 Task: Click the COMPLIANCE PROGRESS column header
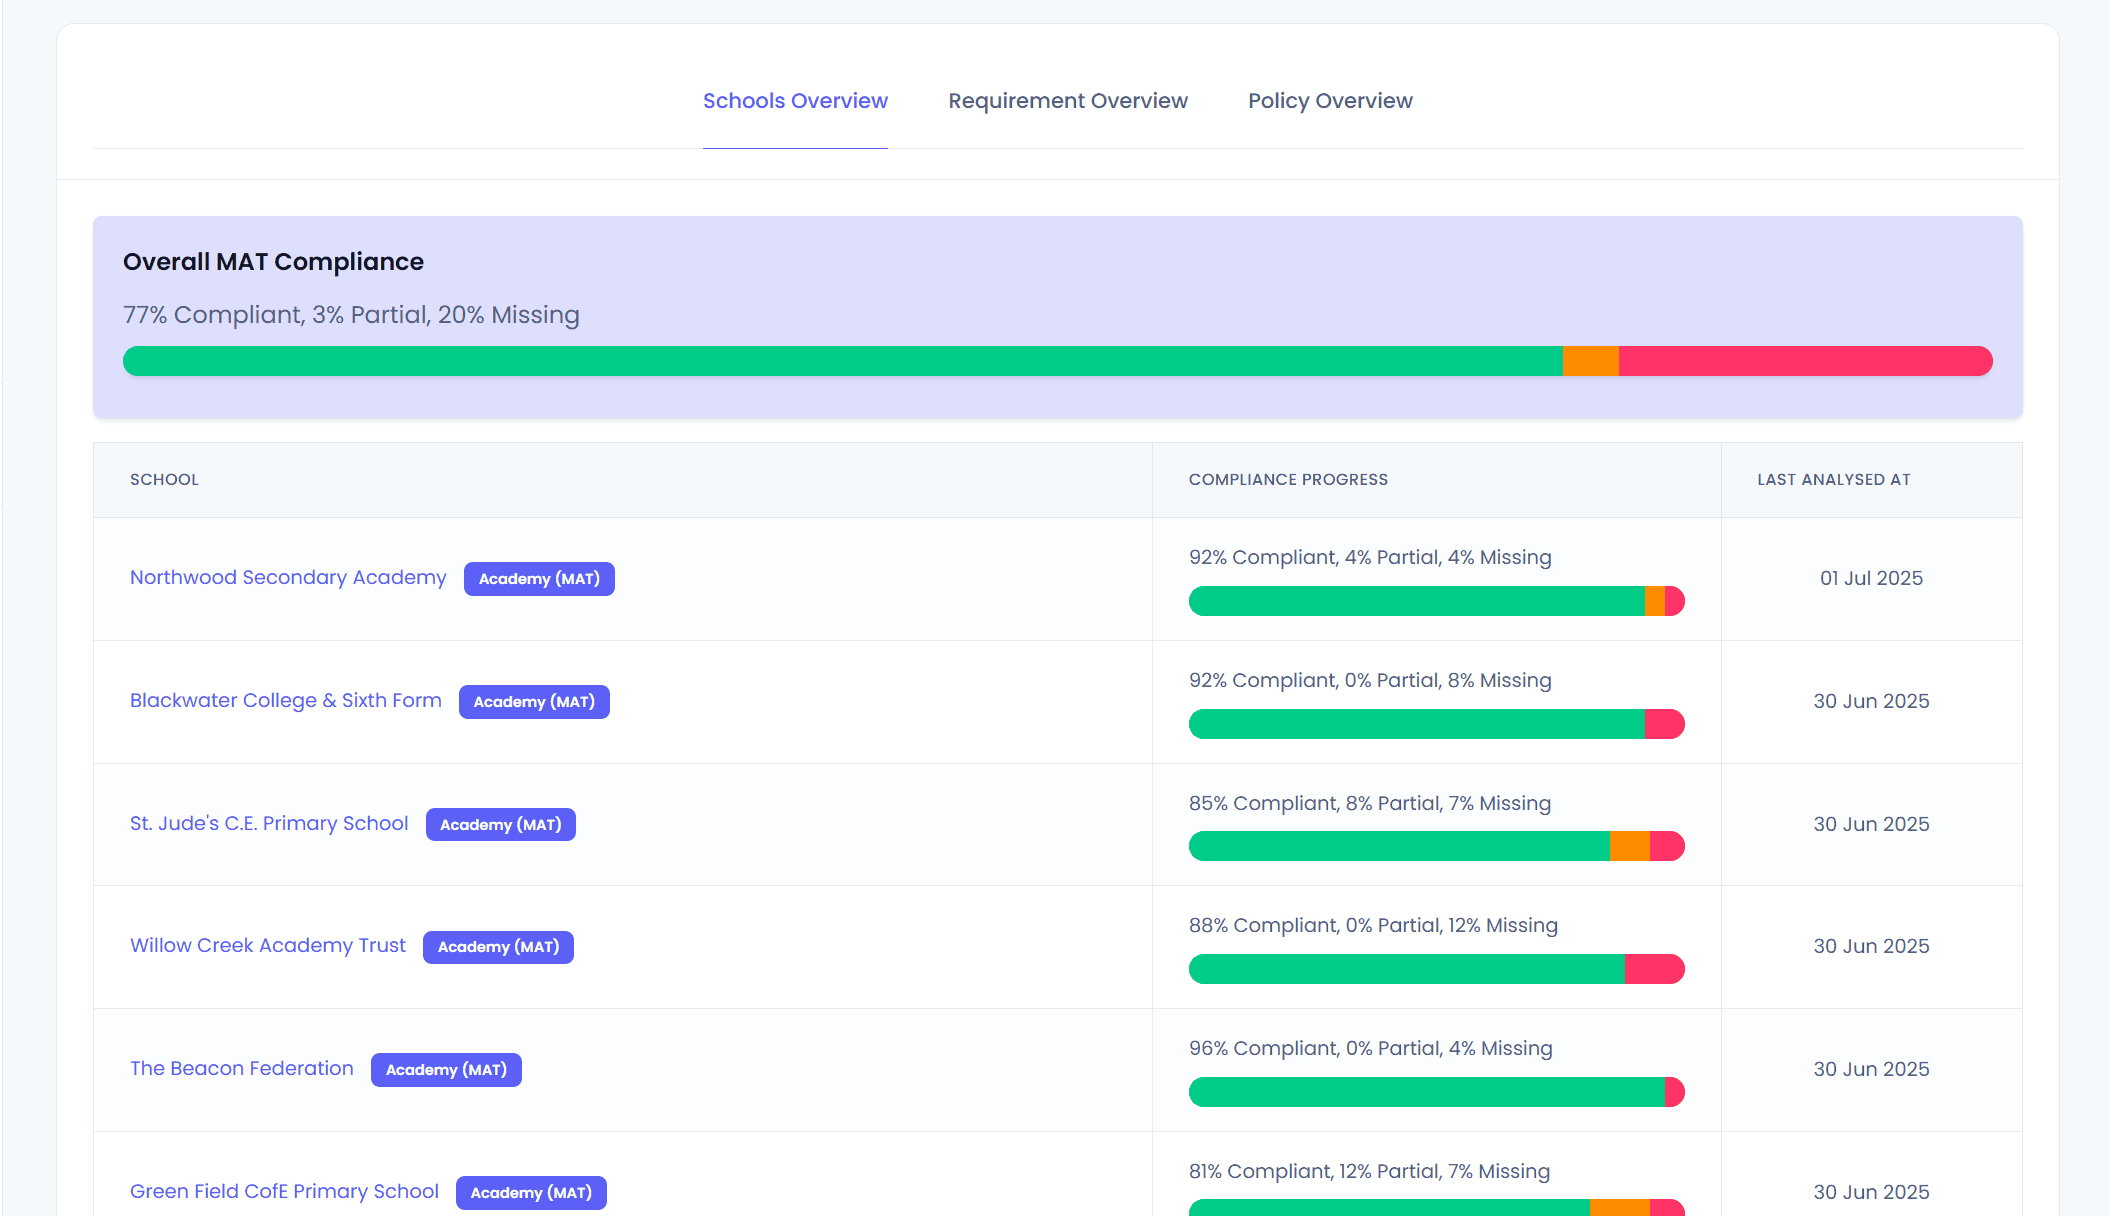[x=1288, y=479]
